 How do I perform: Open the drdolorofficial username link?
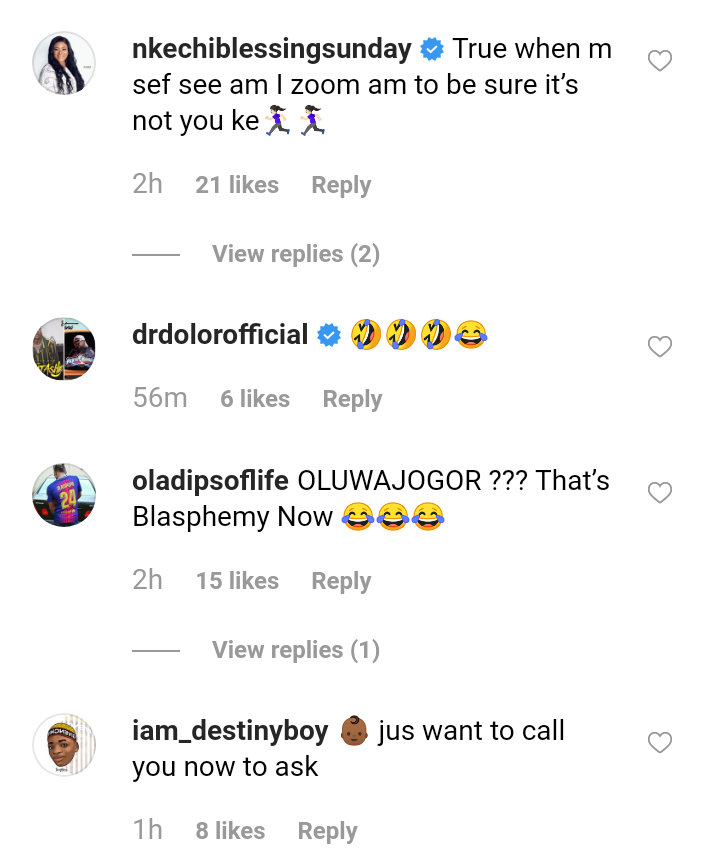point(220,335)
